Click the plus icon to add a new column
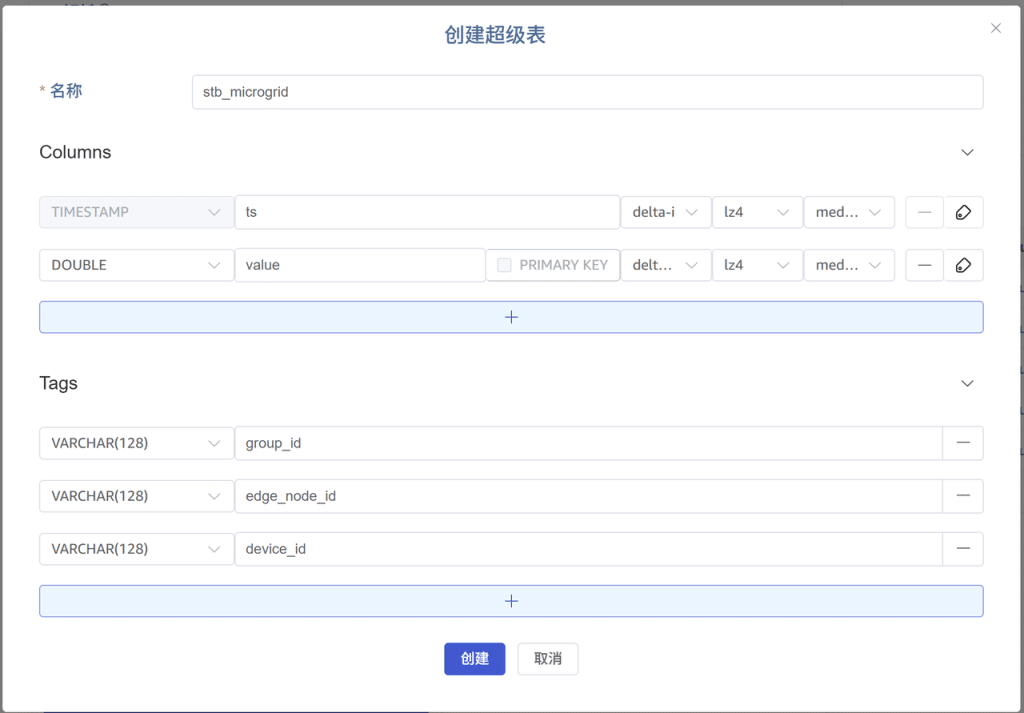This screenshot has width=1024, height=713. (x=511, y=316)
